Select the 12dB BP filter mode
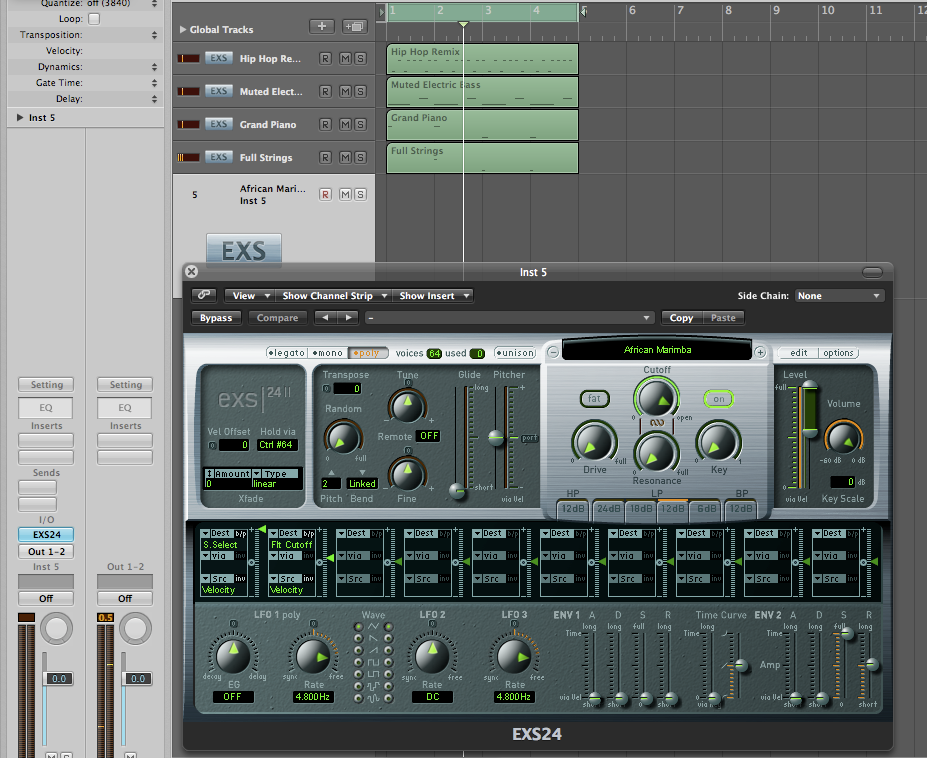Viewport: 927px width, 758px height. pos(741,508)
